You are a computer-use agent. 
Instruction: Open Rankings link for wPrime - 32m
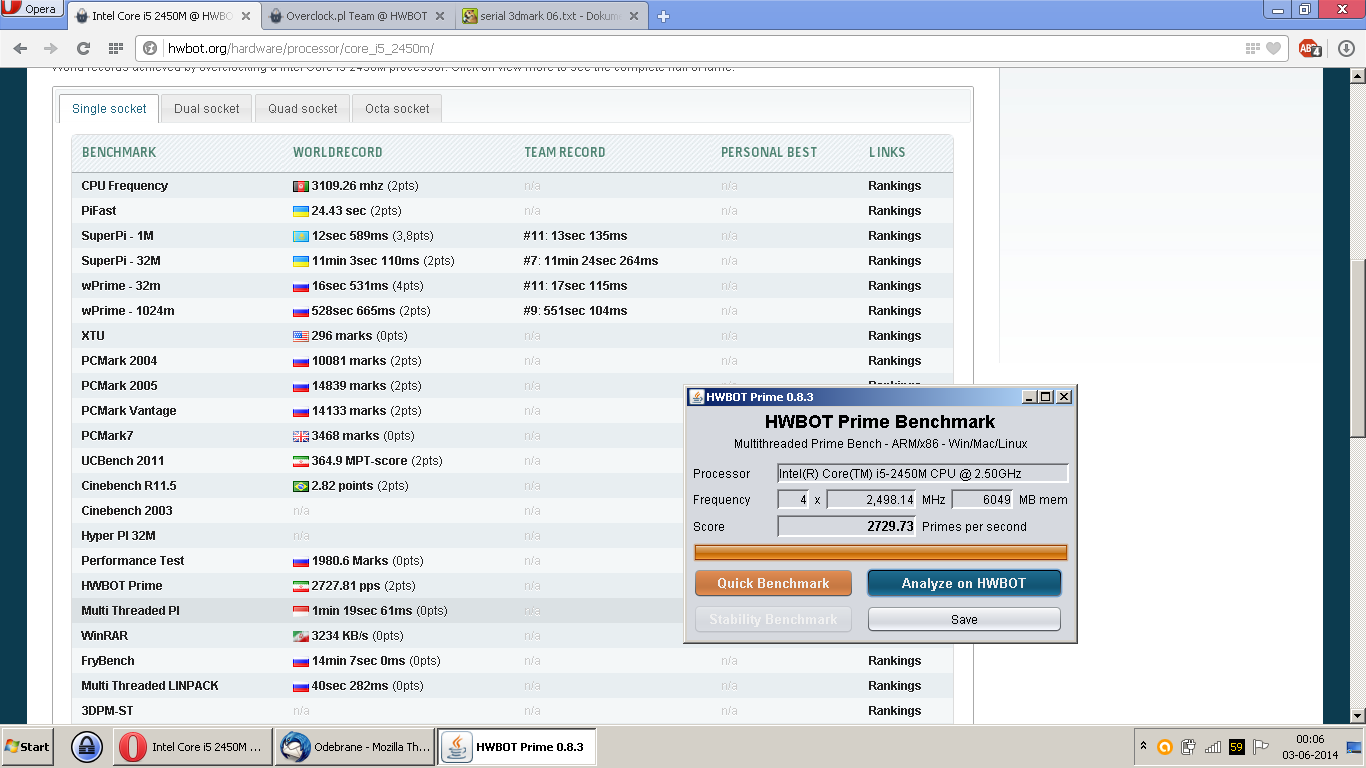[x=894, y=286]
